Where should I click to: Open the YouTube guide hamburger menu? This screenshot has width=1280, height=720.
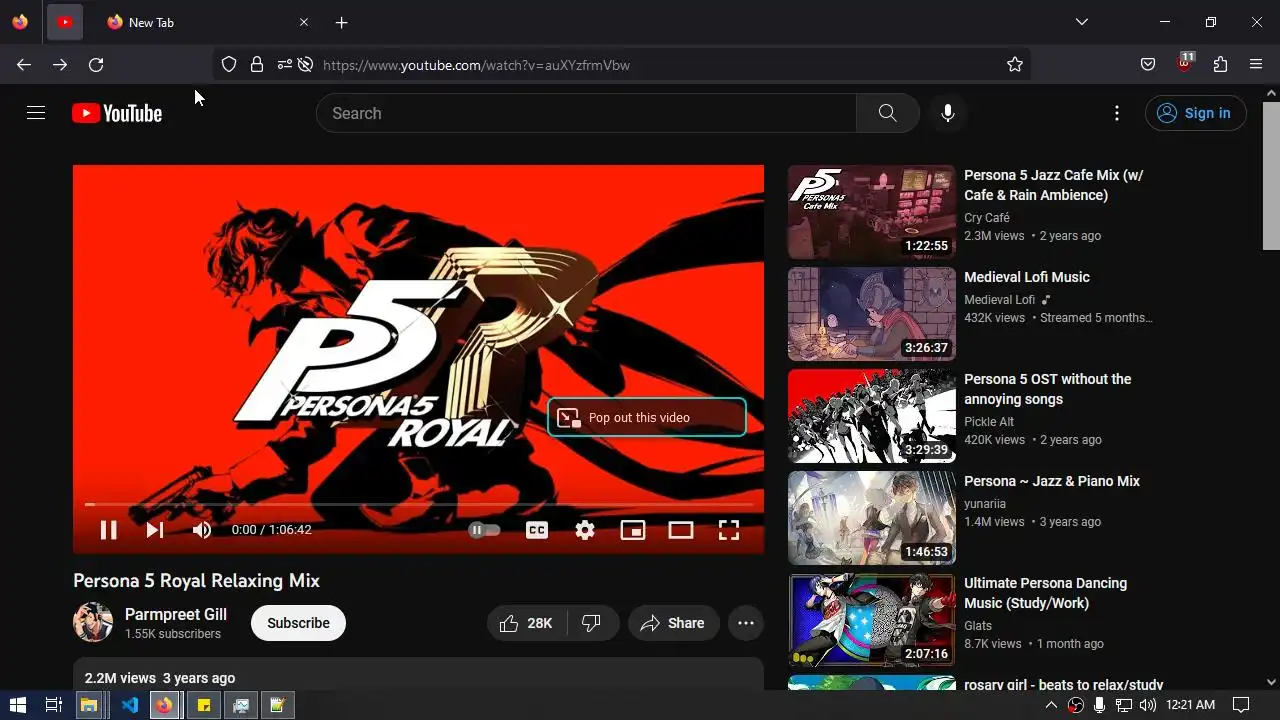point(36,113)
